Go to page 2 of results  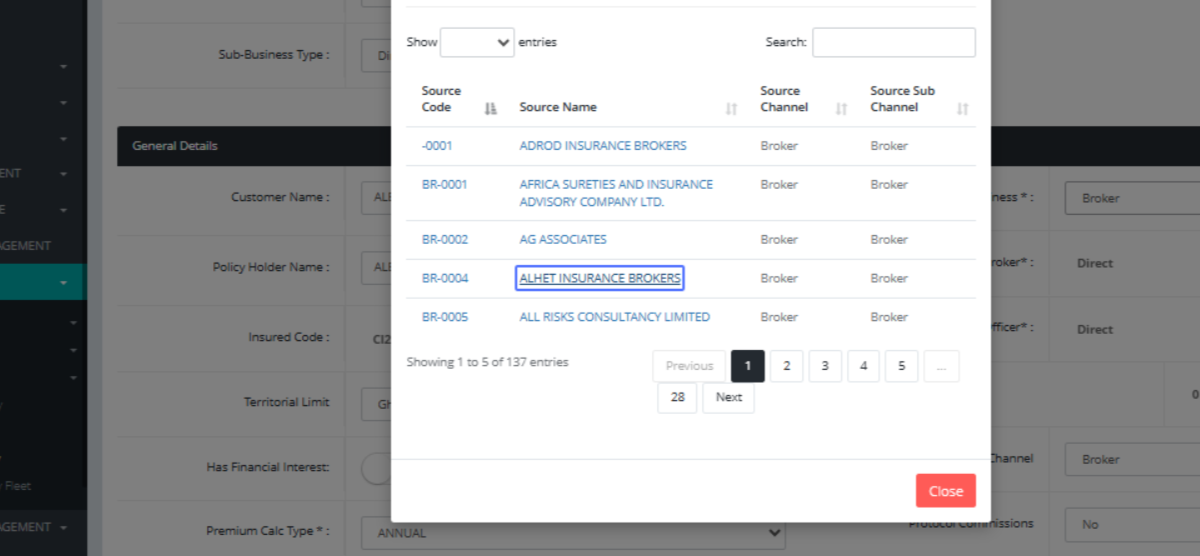786,366
